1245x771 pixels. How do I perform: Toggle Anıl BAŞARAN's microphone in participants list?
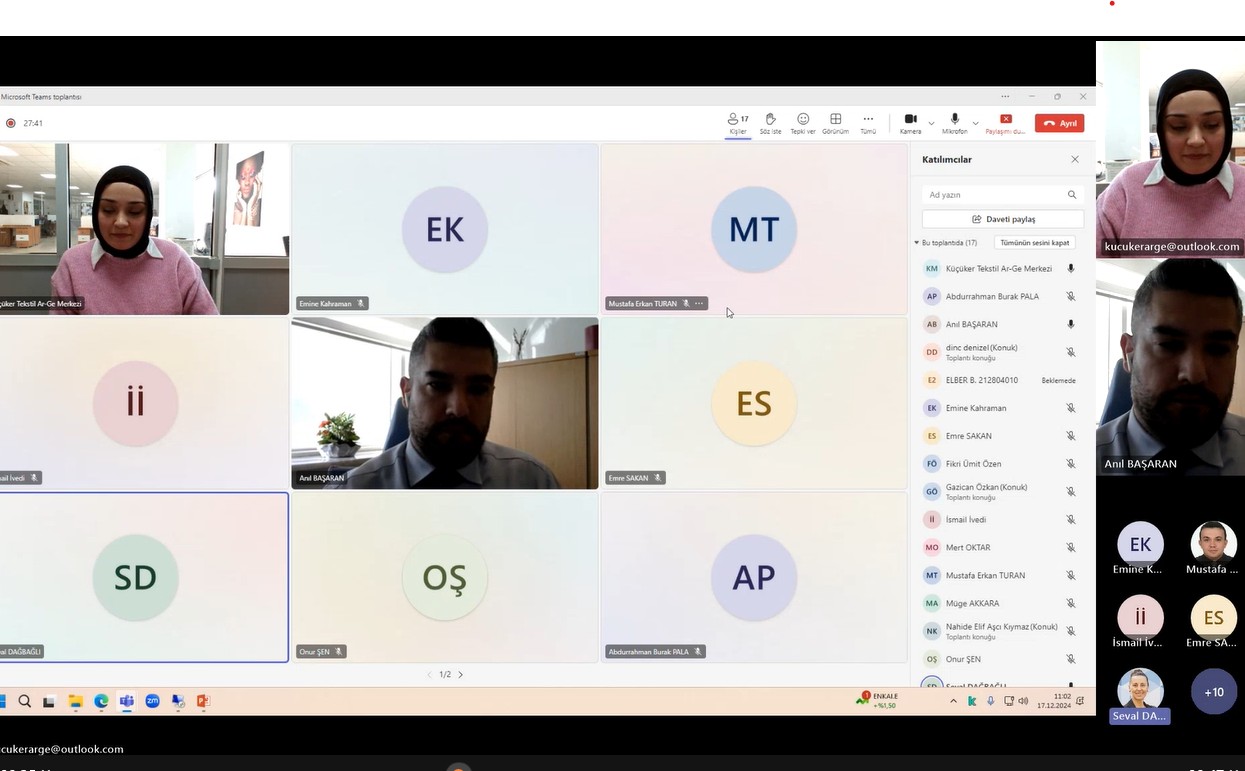pyautogui.click(x=1070, y=325)
